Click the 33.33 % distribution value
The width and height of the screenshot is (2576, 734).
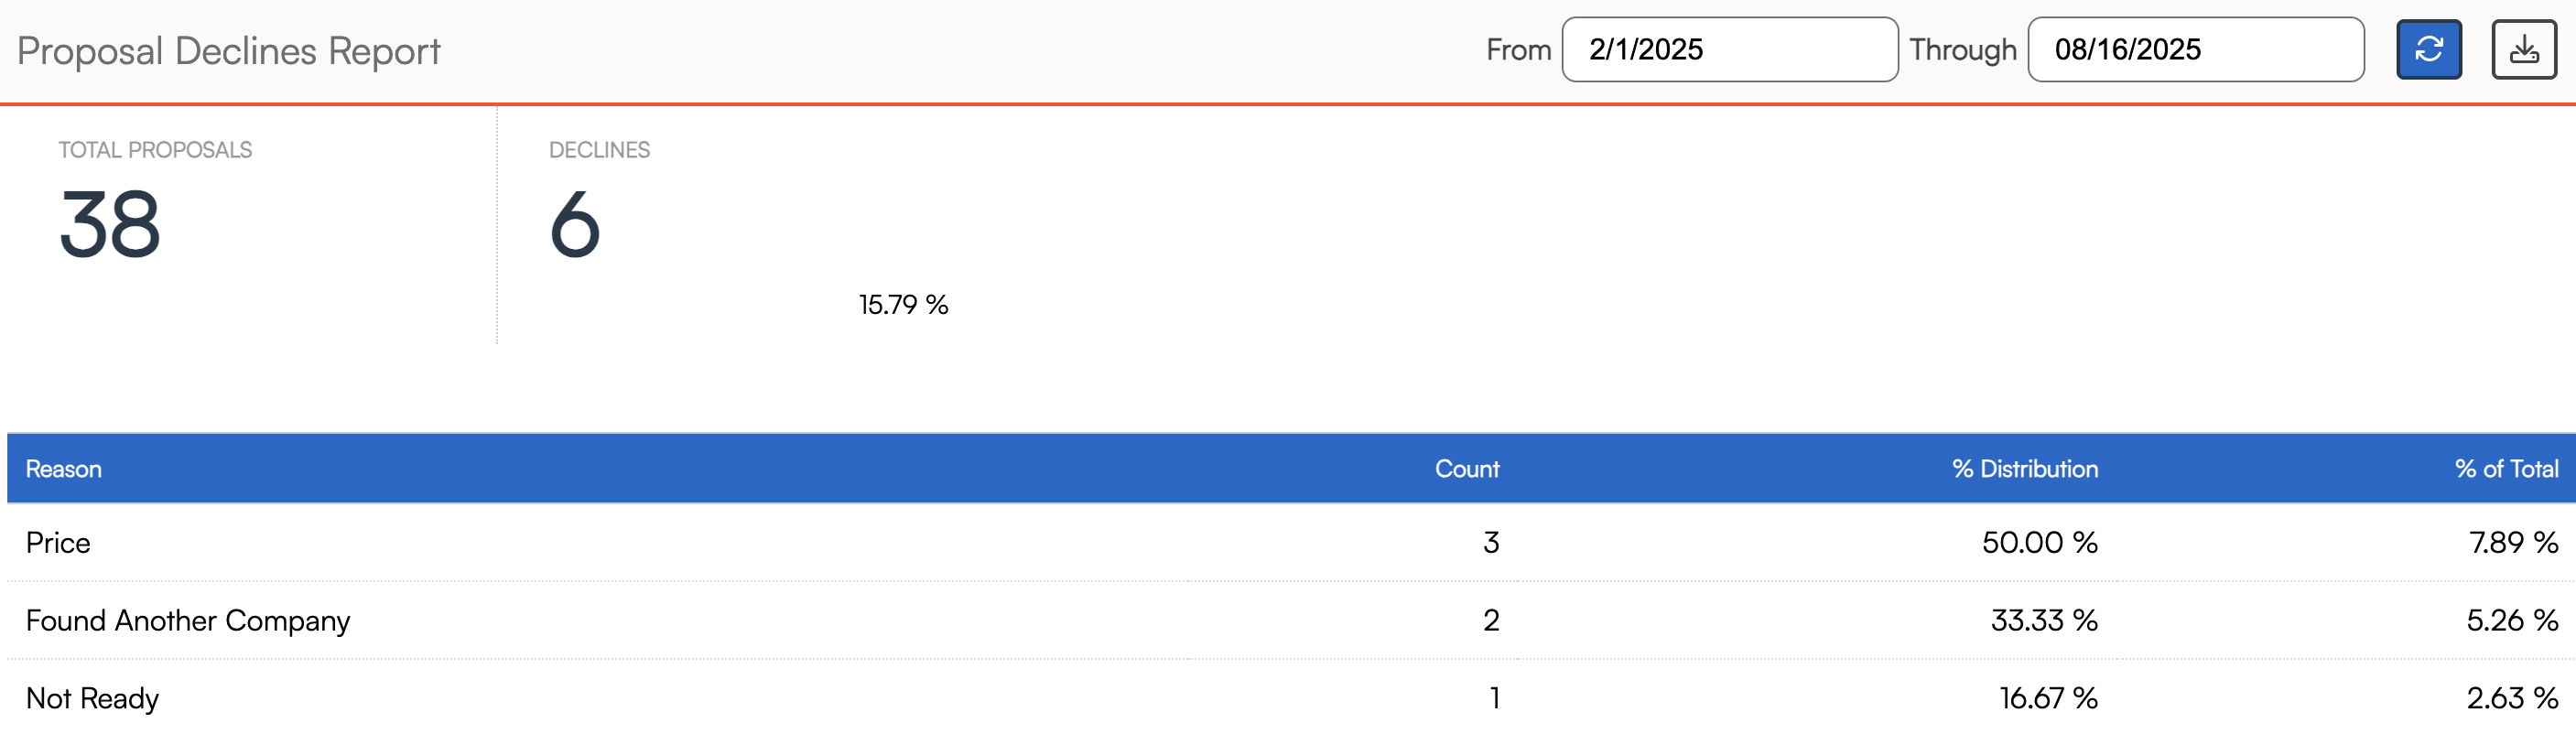tap(2043, 620)
